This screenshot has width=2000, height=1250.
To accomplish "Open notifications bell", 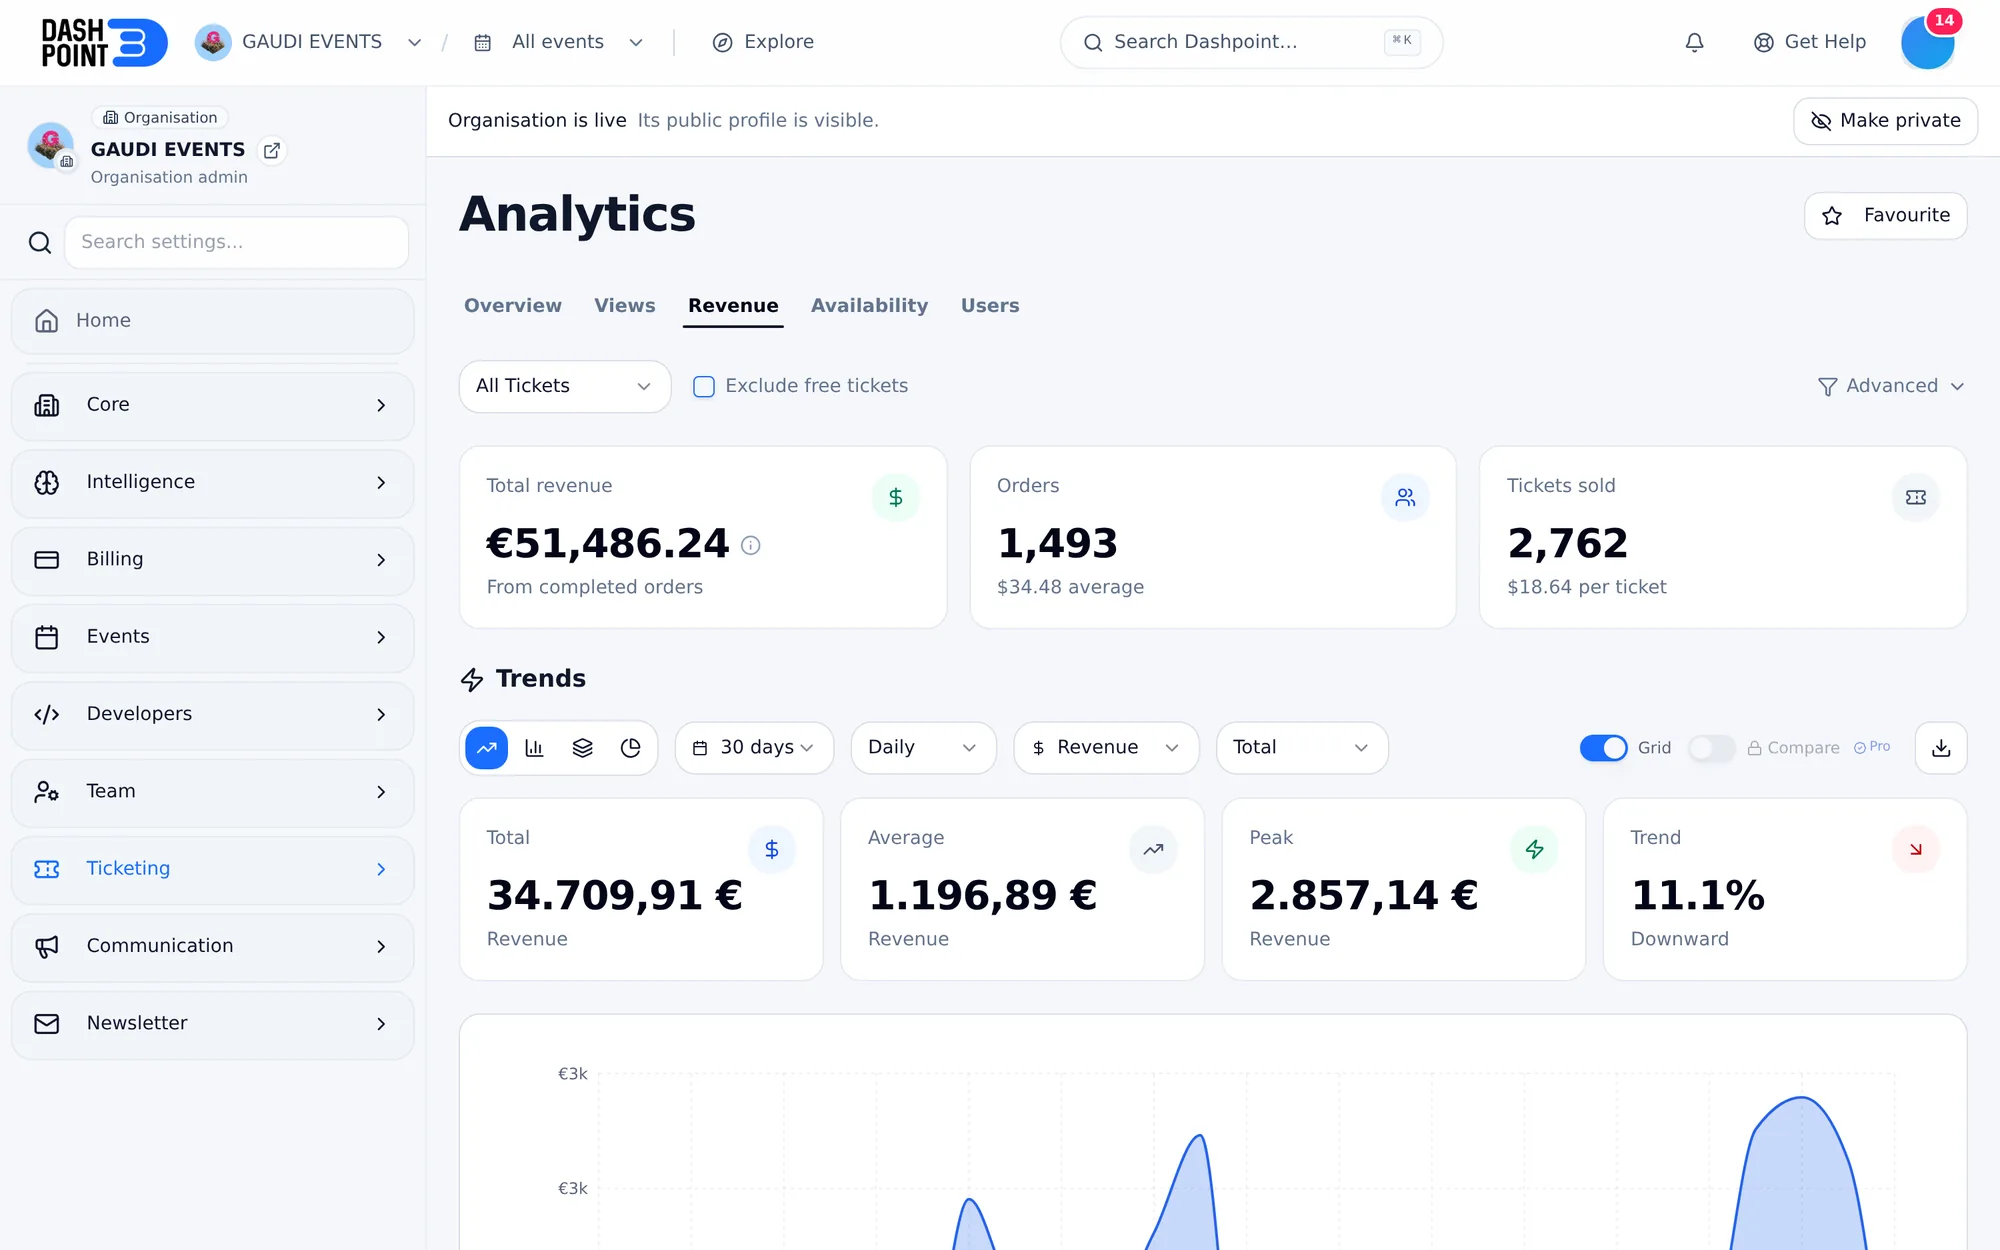I will (1694, 42).
